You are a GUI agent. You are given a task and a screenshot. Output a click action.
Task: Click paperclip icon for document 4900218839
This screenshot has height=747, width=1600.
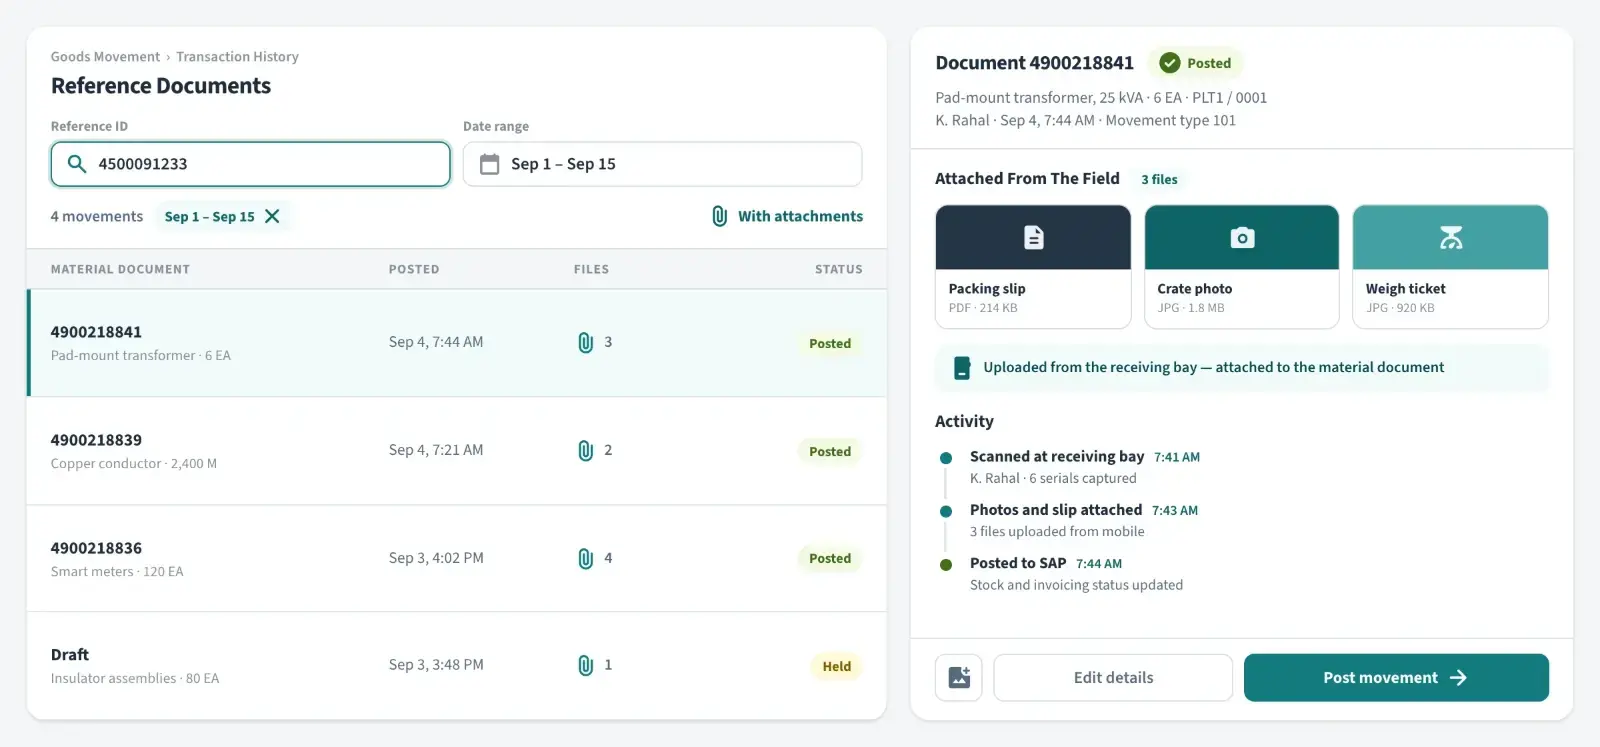[586, 451]
